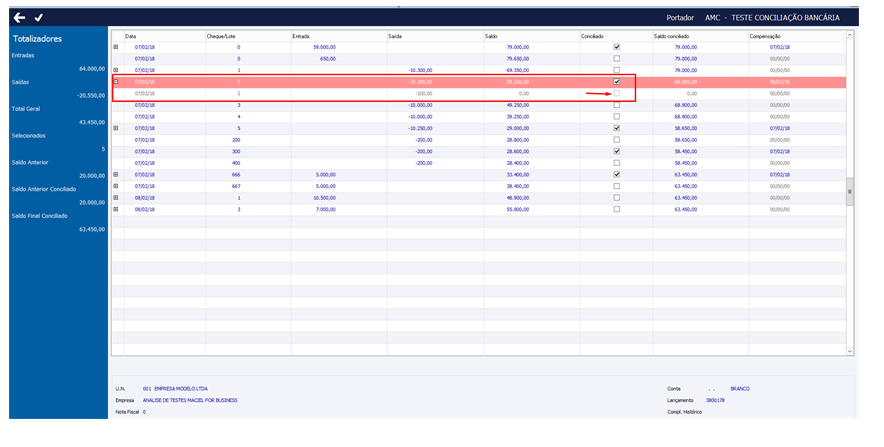Click the Totalizadores panel heading
The image size is (884, 447).
pyautogui.click(x=37, y=39)
